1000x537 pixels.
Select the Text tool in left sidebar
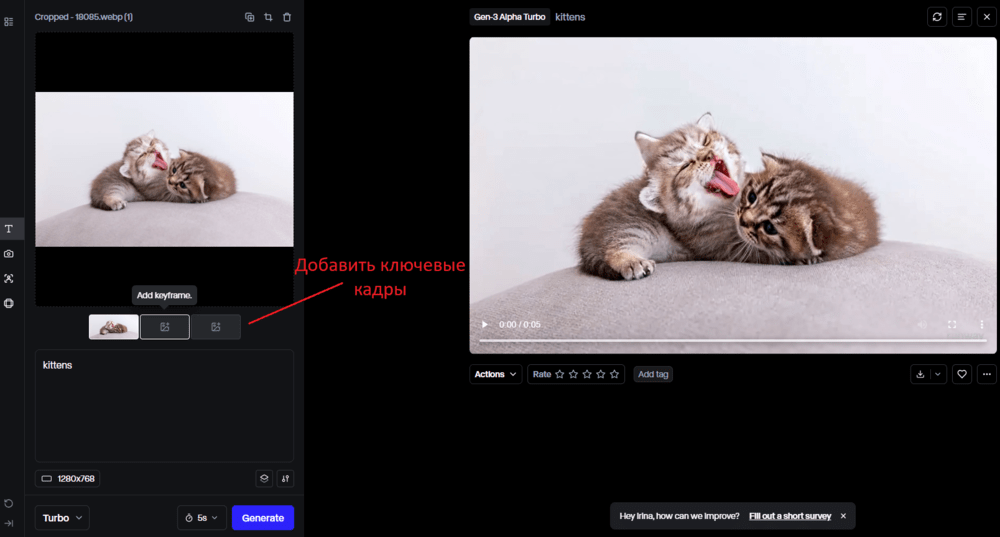click(x=9, y=228)
